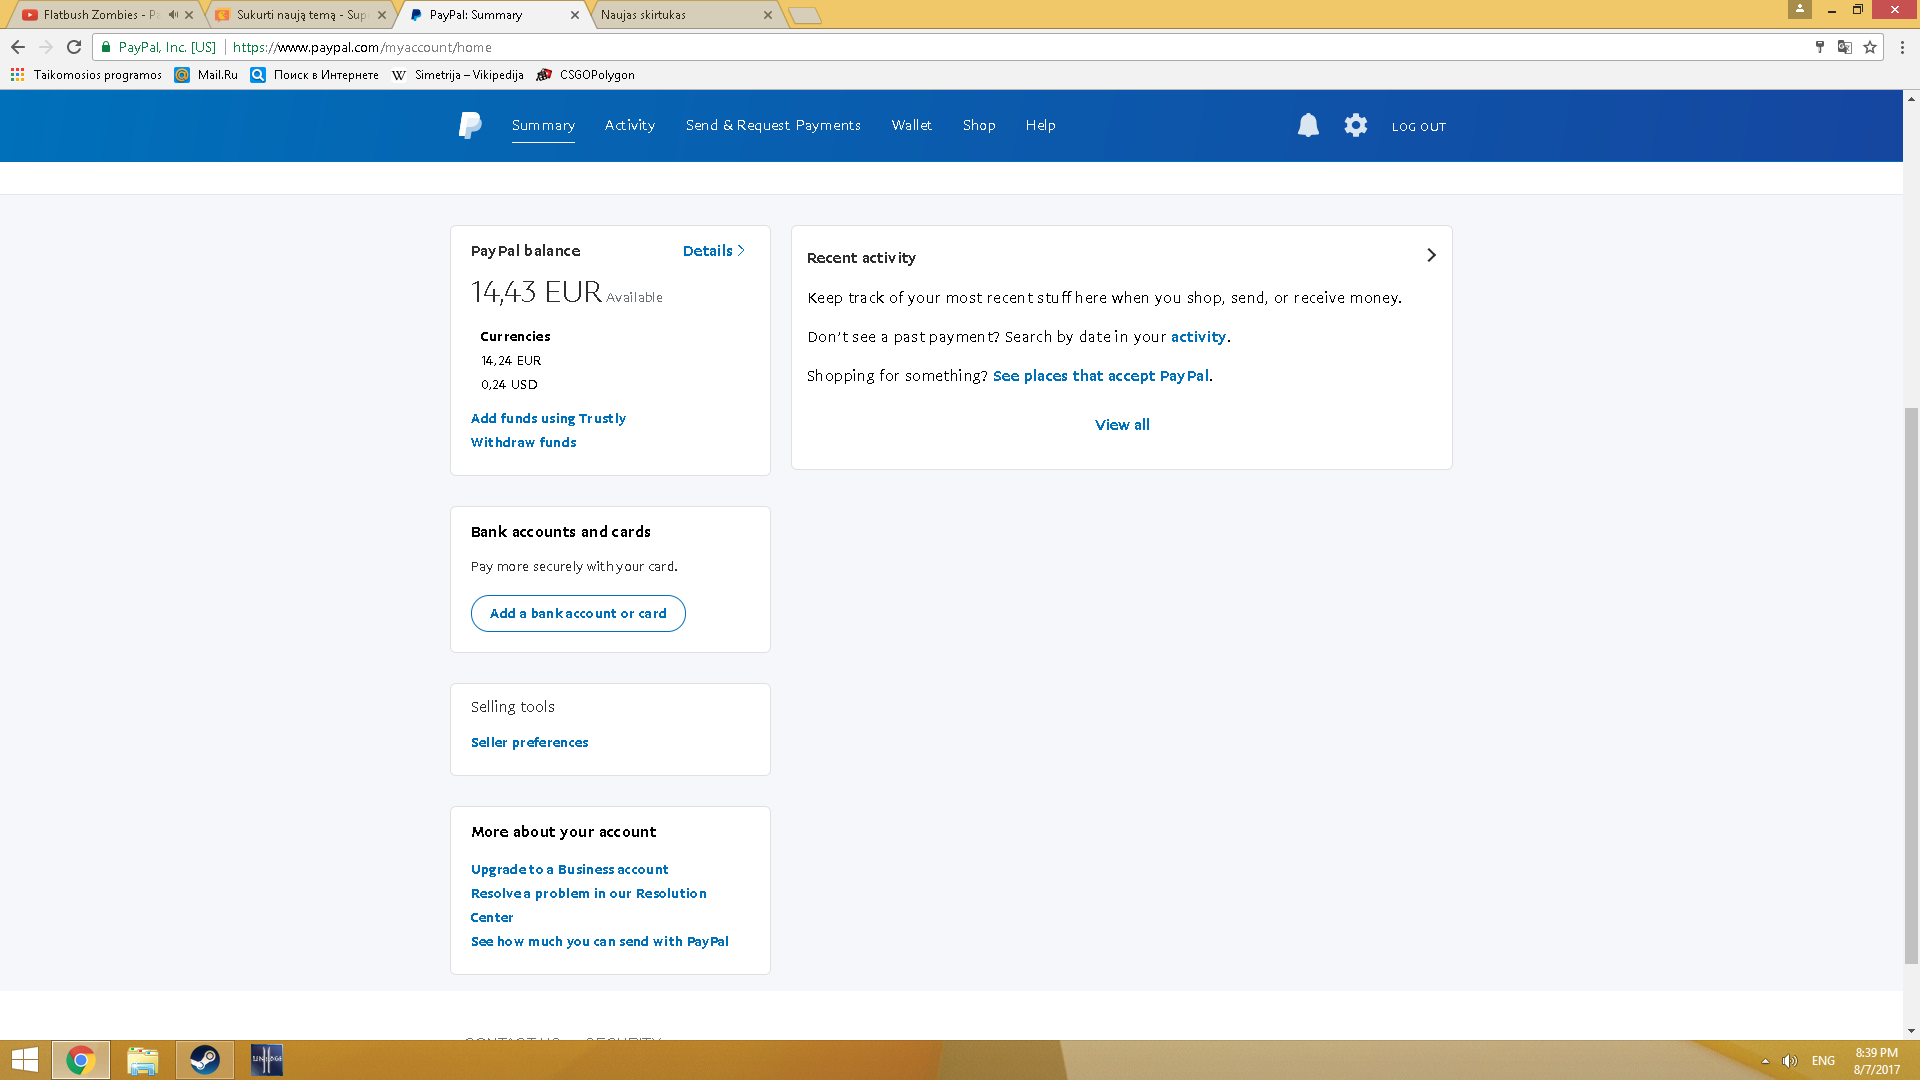
Task: Click the scrollbar down arrow
Action: point(1911,1031)
